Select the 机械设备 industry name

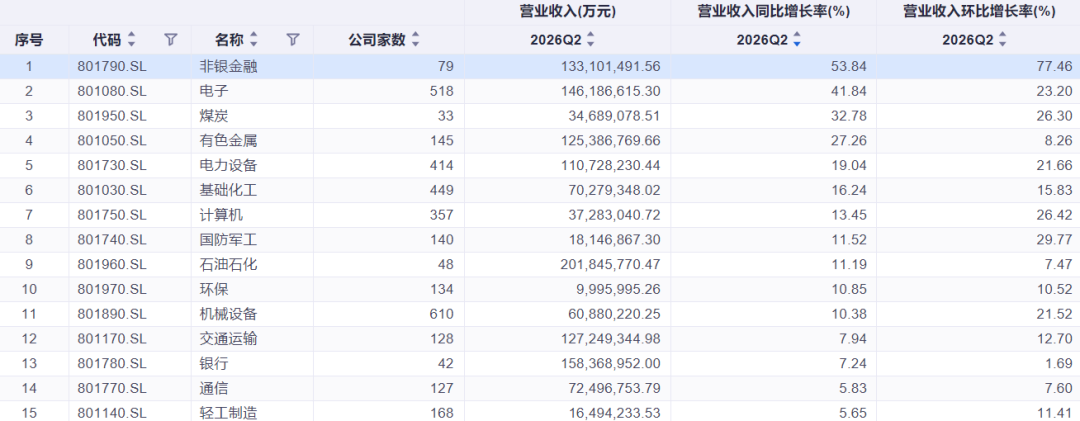(229, 314)
